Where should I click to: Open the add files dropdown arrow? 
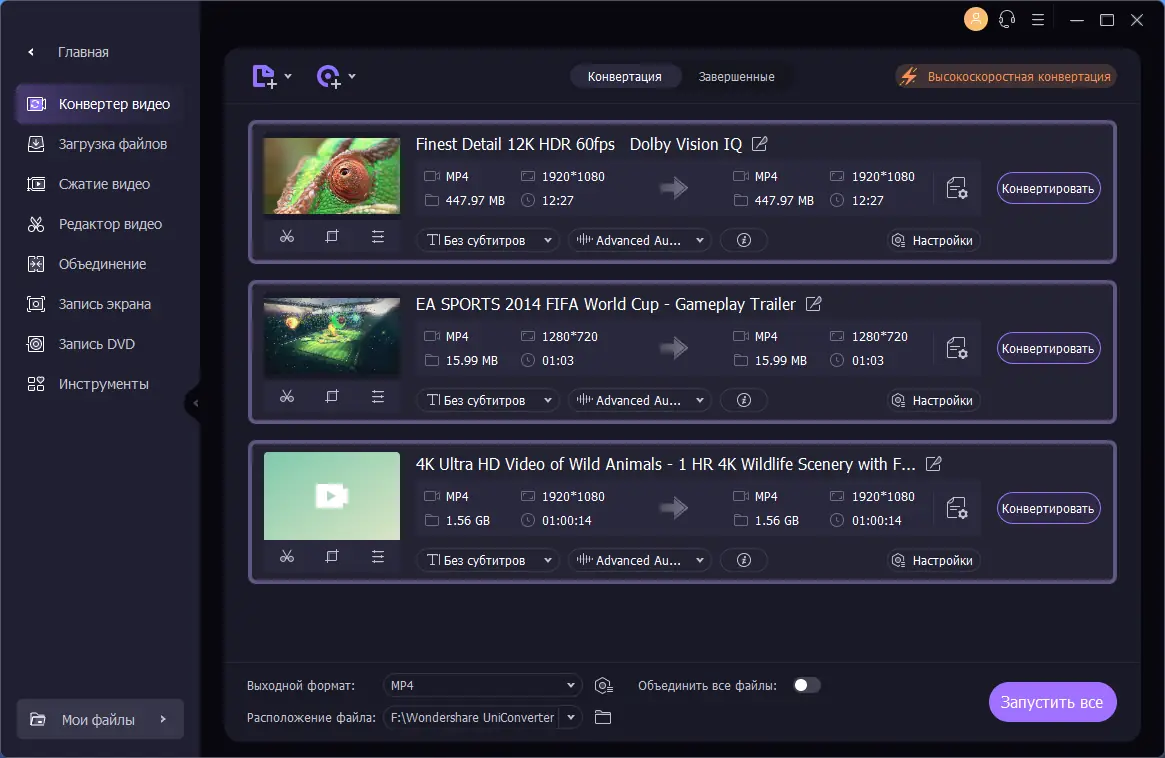[x=288, y=76]
